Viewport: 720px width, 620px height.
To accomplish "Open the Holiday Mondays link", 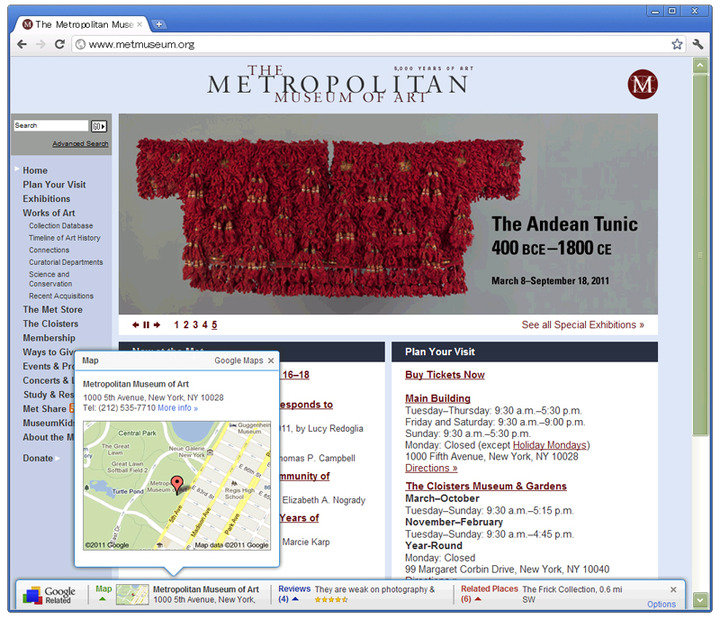I will 550,445.
